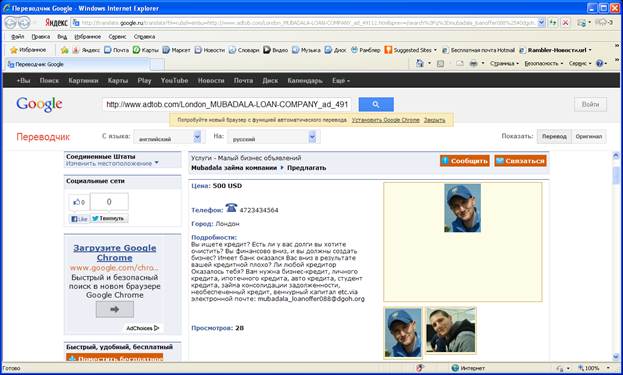Open the Справка menu
The image size is (623, 375).
(144, 37)
